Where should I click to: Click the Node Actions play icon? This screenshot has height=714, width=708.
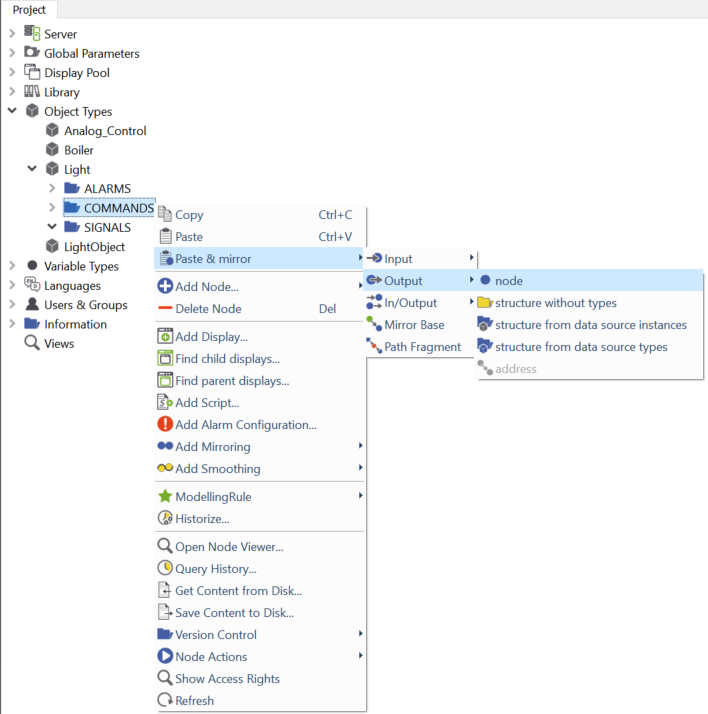(165, 657)
